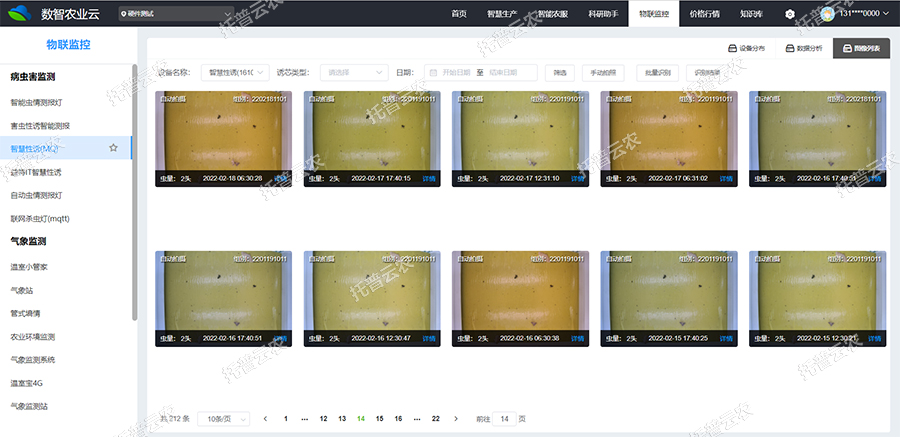
Task: Click the 前往 page number input field
Action: pos(505,419)
